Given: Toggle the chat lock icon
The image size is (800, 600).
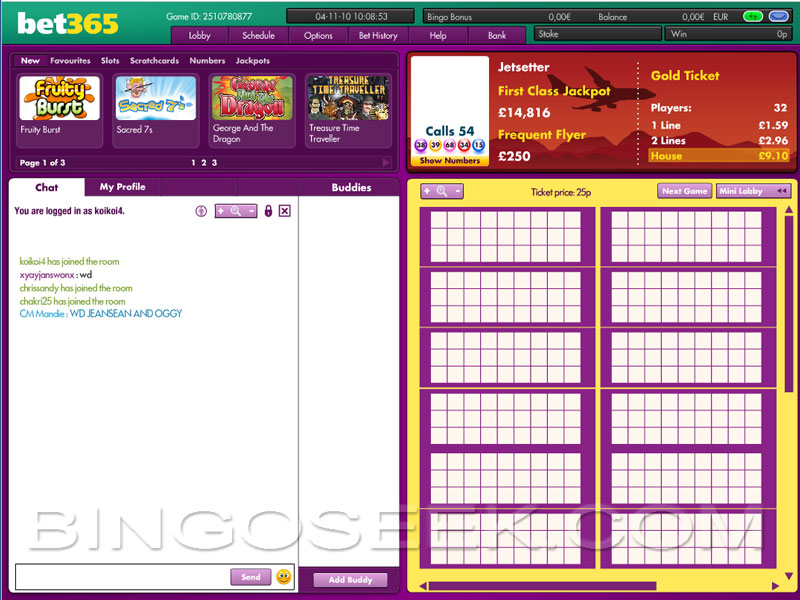Looking at the screenshot, I should [x=268, y=211].
